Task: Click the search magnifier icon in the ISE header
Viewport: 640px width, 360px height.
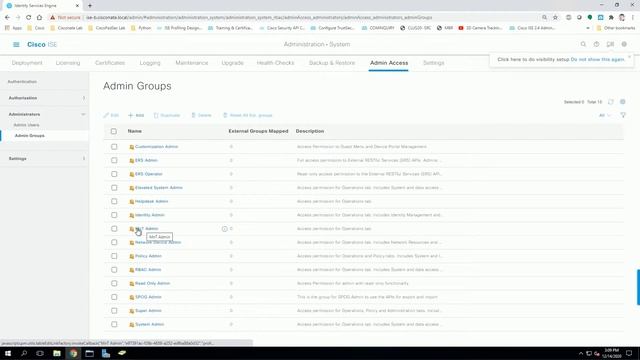Action: coord(583,44)
